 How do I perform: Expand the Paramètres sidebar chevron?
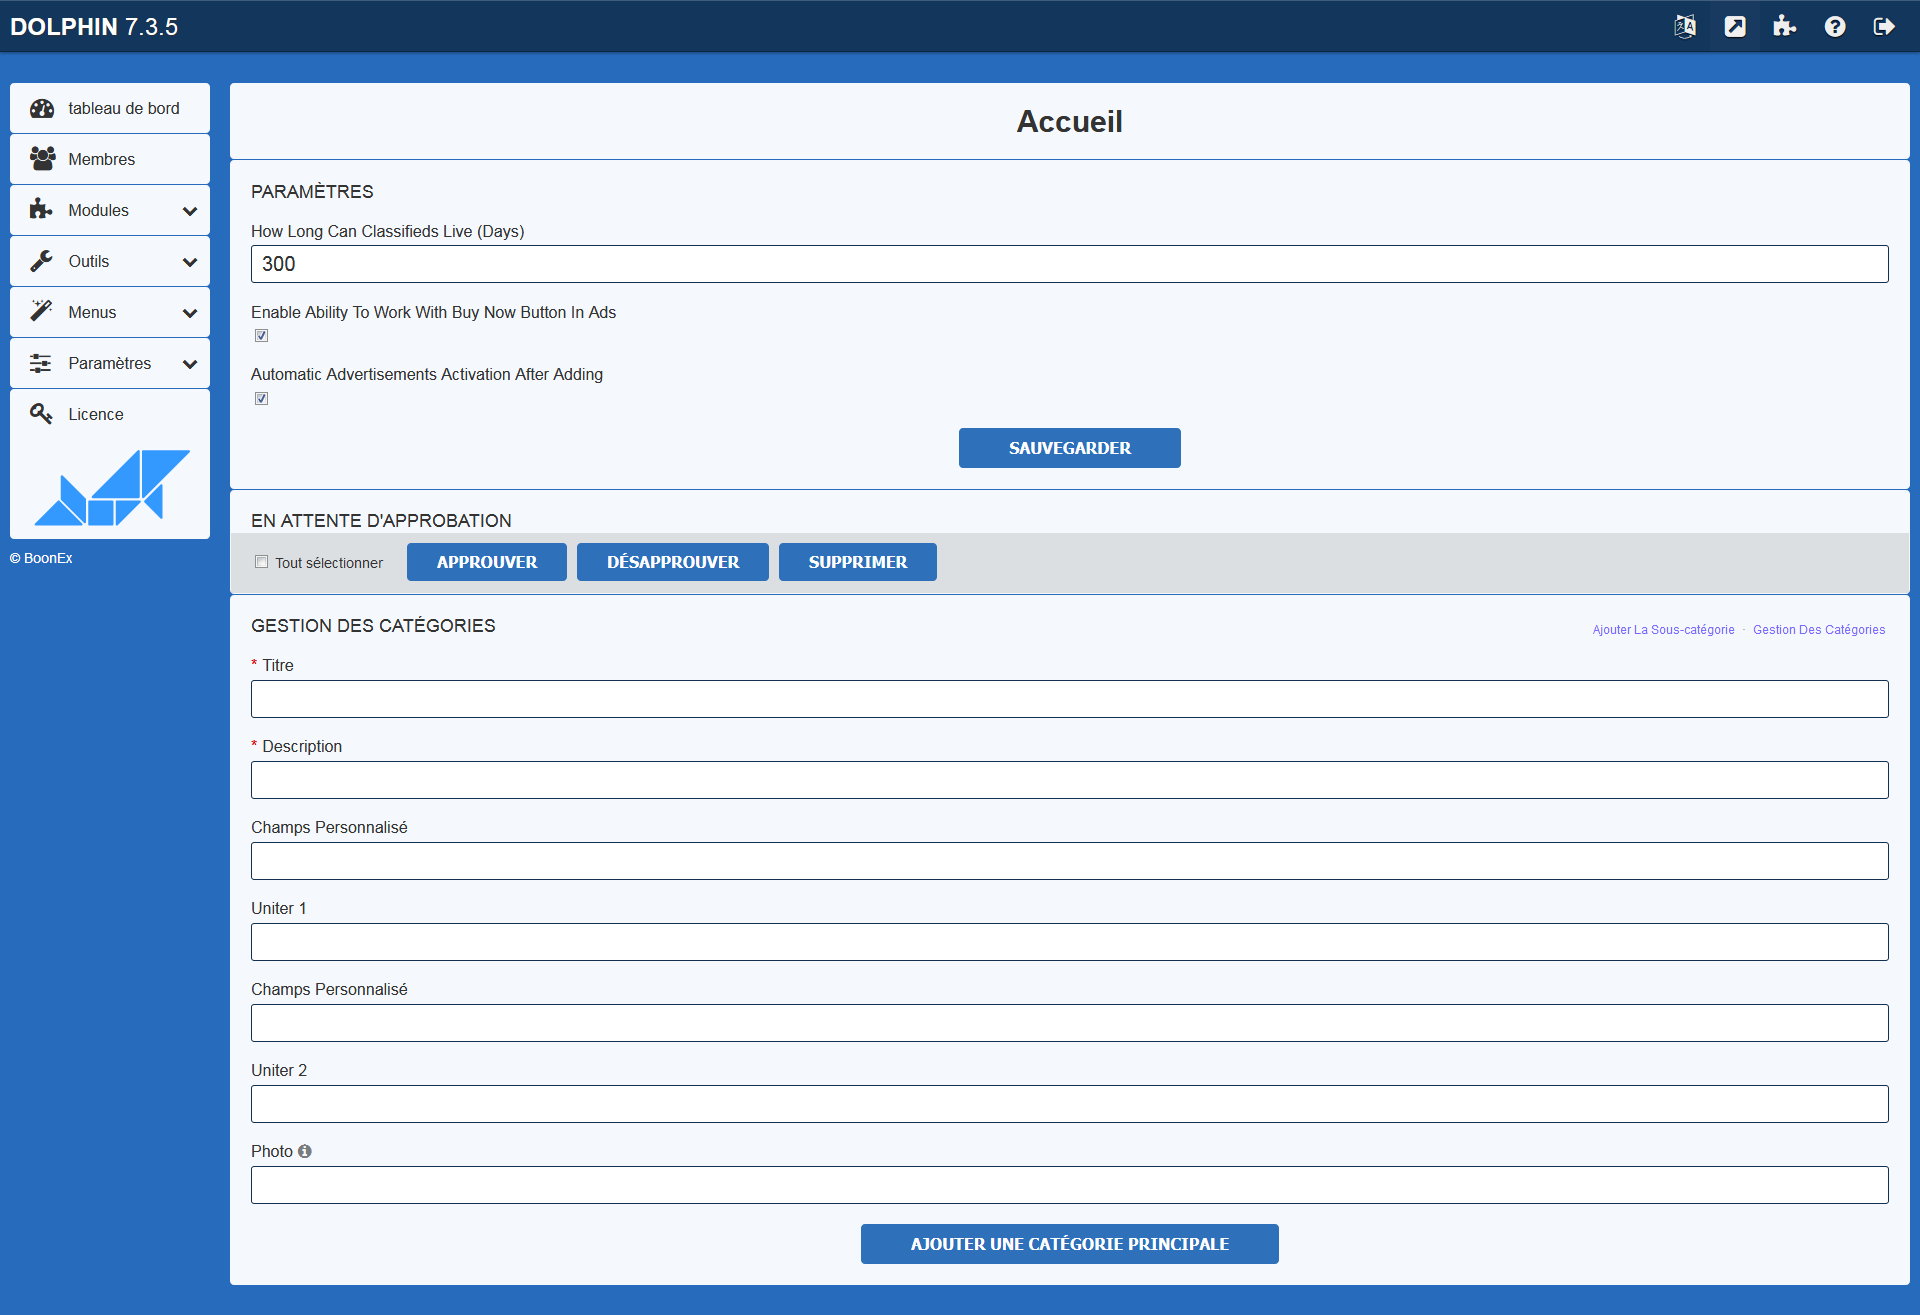pos(190,364)
